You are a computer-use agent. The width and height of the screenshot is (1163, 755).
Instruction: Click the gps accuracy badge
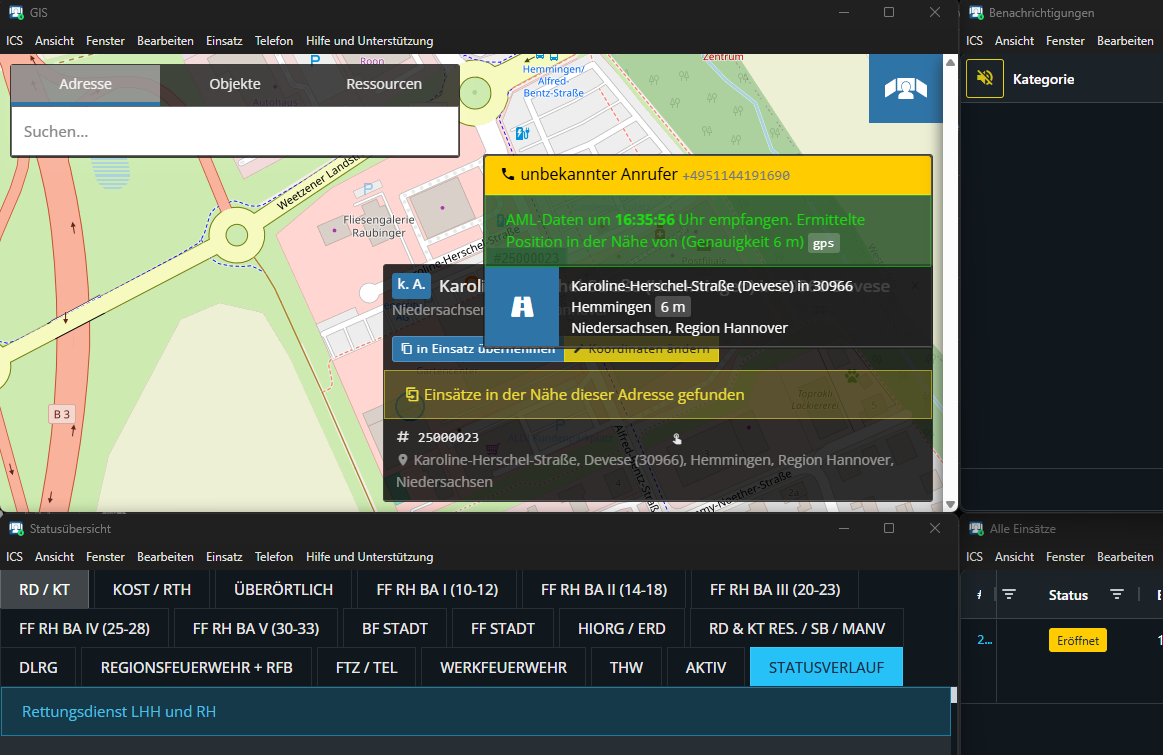pyautogui.click(x=823, y=243)
